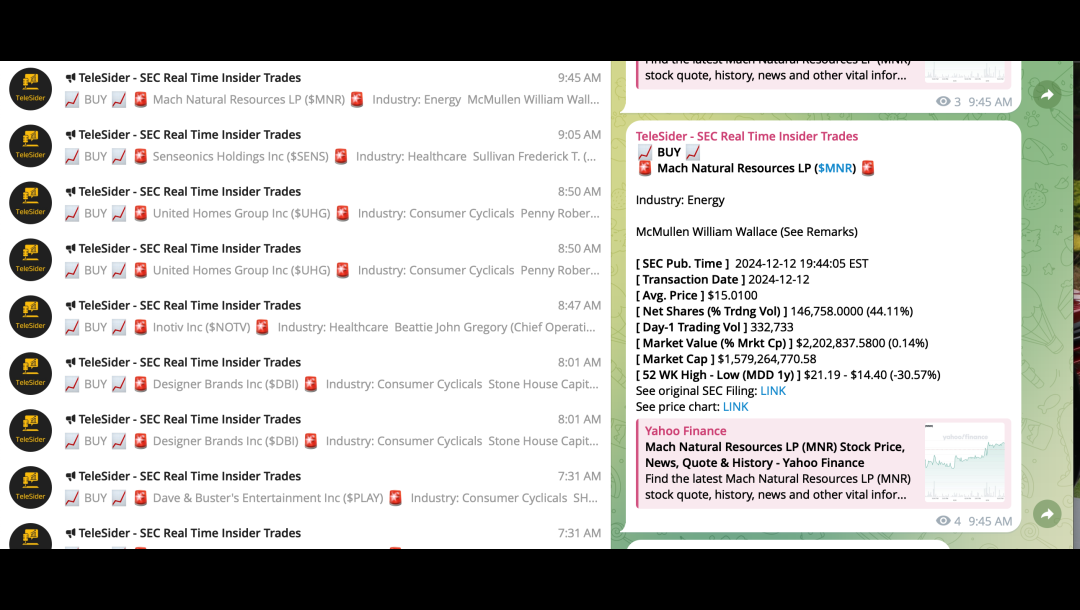This screenshot has width=1080, height=610.
Task: Click TeleSider avatar on Dave & Buster's row
Action: pos(30,487)
